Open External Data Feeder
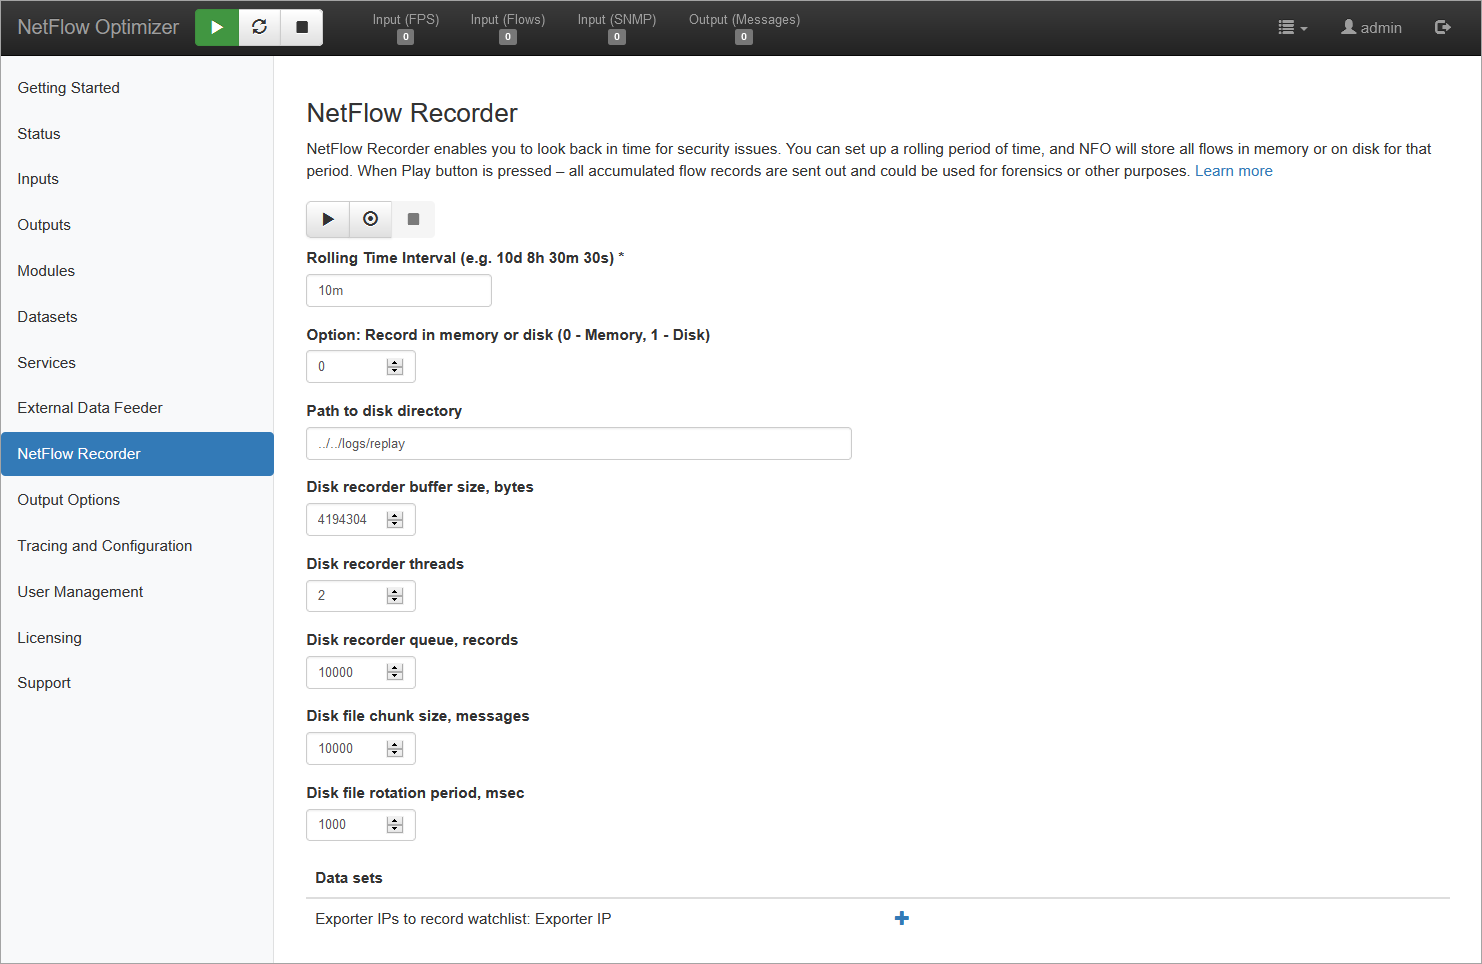Image resolution: width=1482 pixels, height=964 pixels. [137, 408]
